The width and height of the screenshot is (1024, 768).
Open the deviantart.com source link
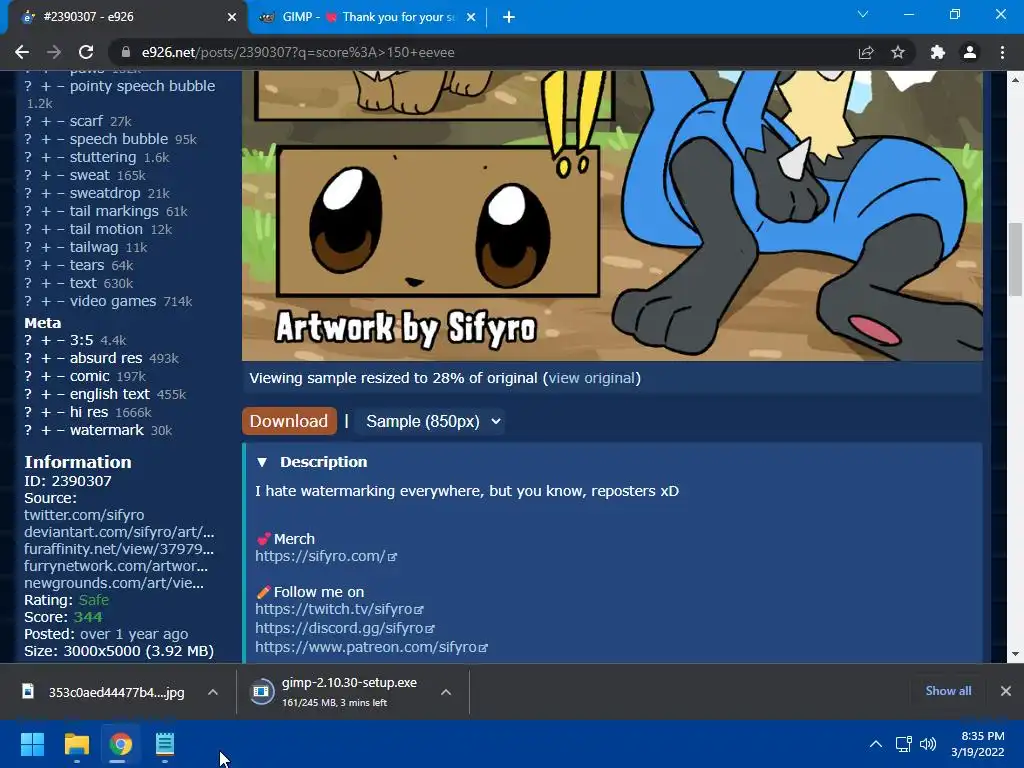[x=119, y=532]
